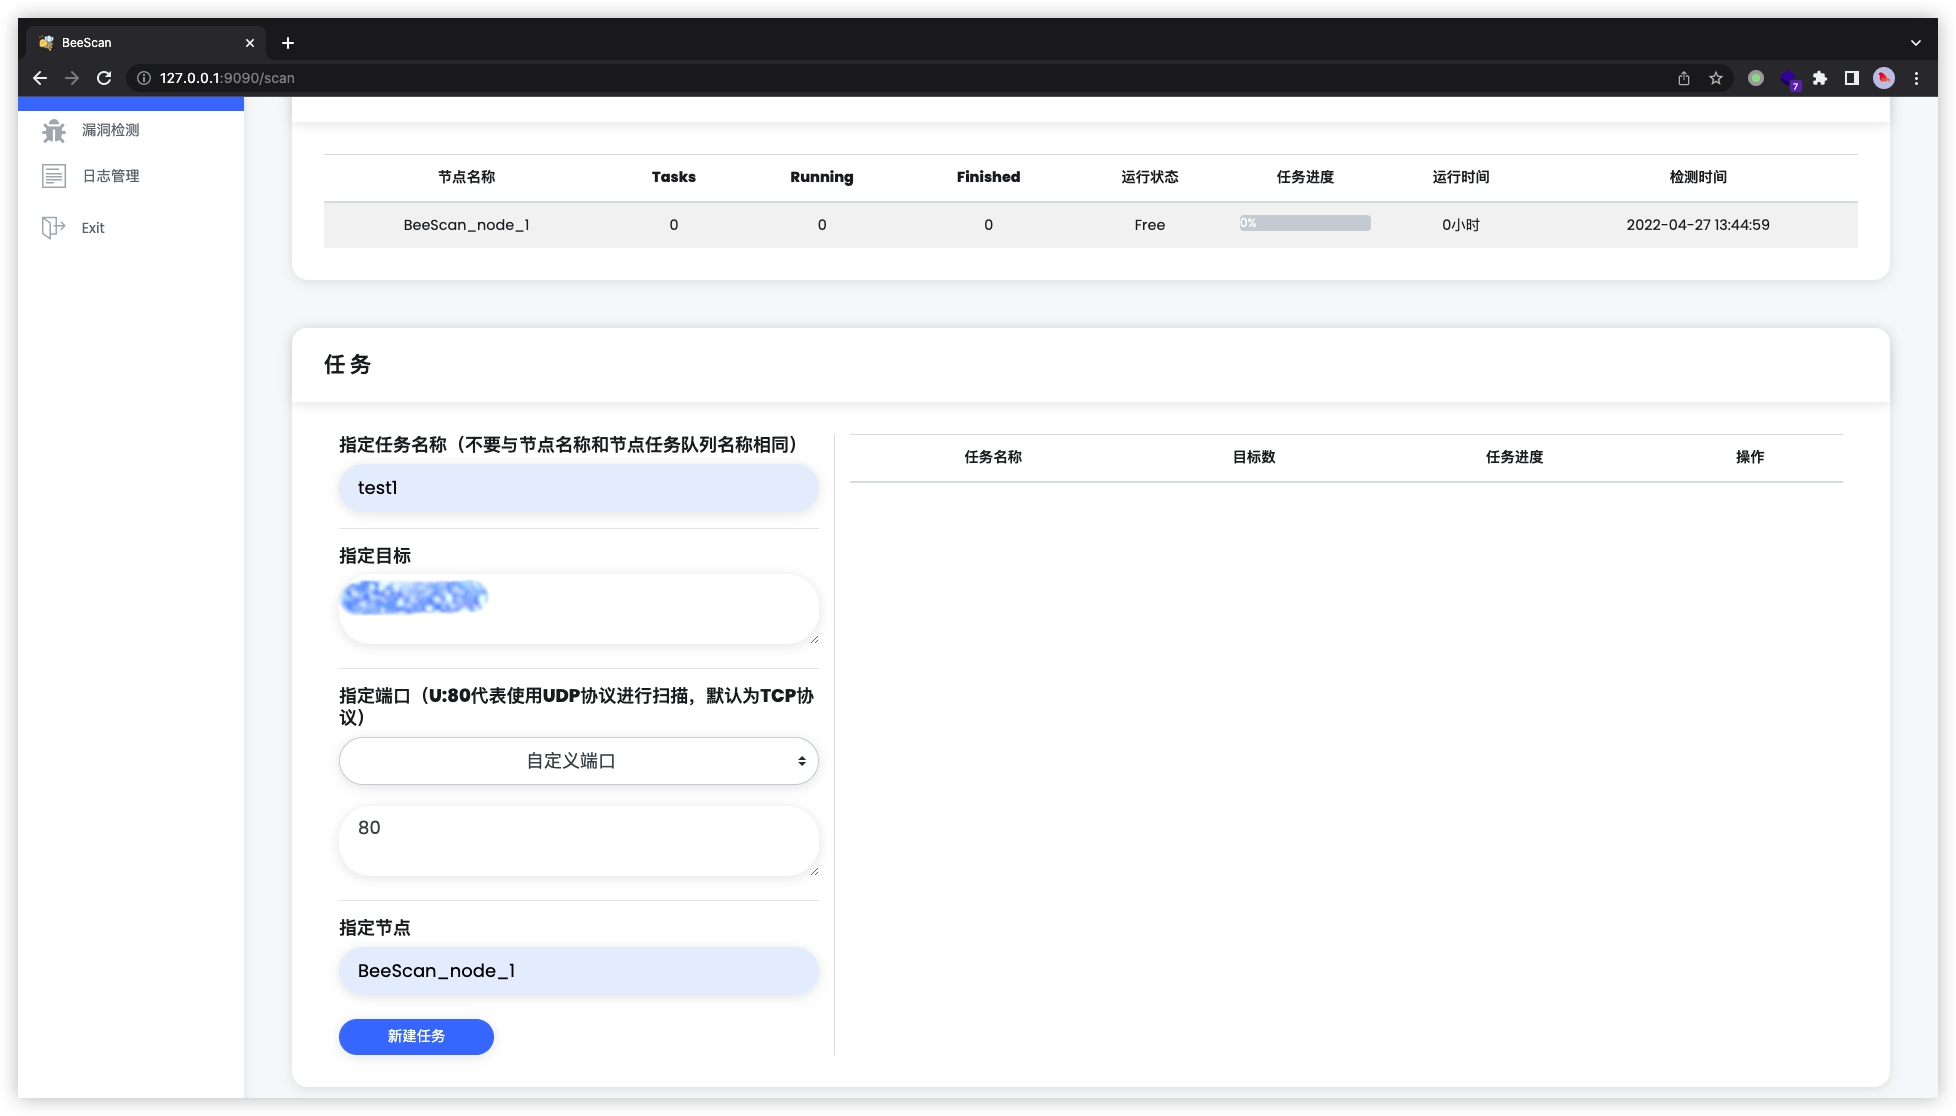Open 漏洞检测 sidebar menu item
The height and width of the screenshot is (1116, 1956).
(110, 130)
